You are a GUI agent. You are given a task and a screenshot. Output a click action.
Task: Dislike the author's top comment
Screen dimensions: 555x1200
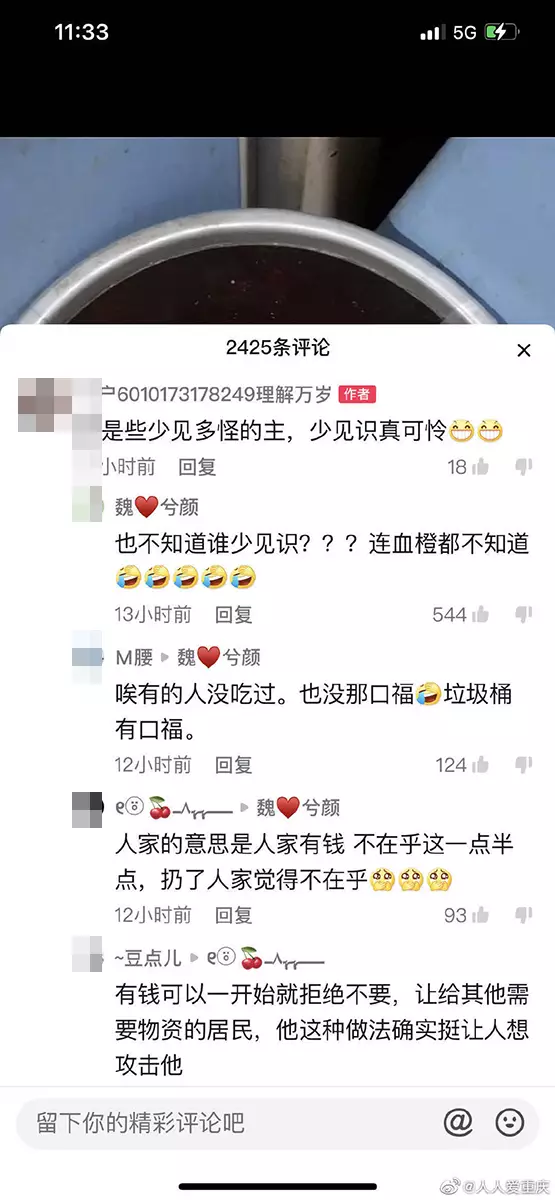523,466
